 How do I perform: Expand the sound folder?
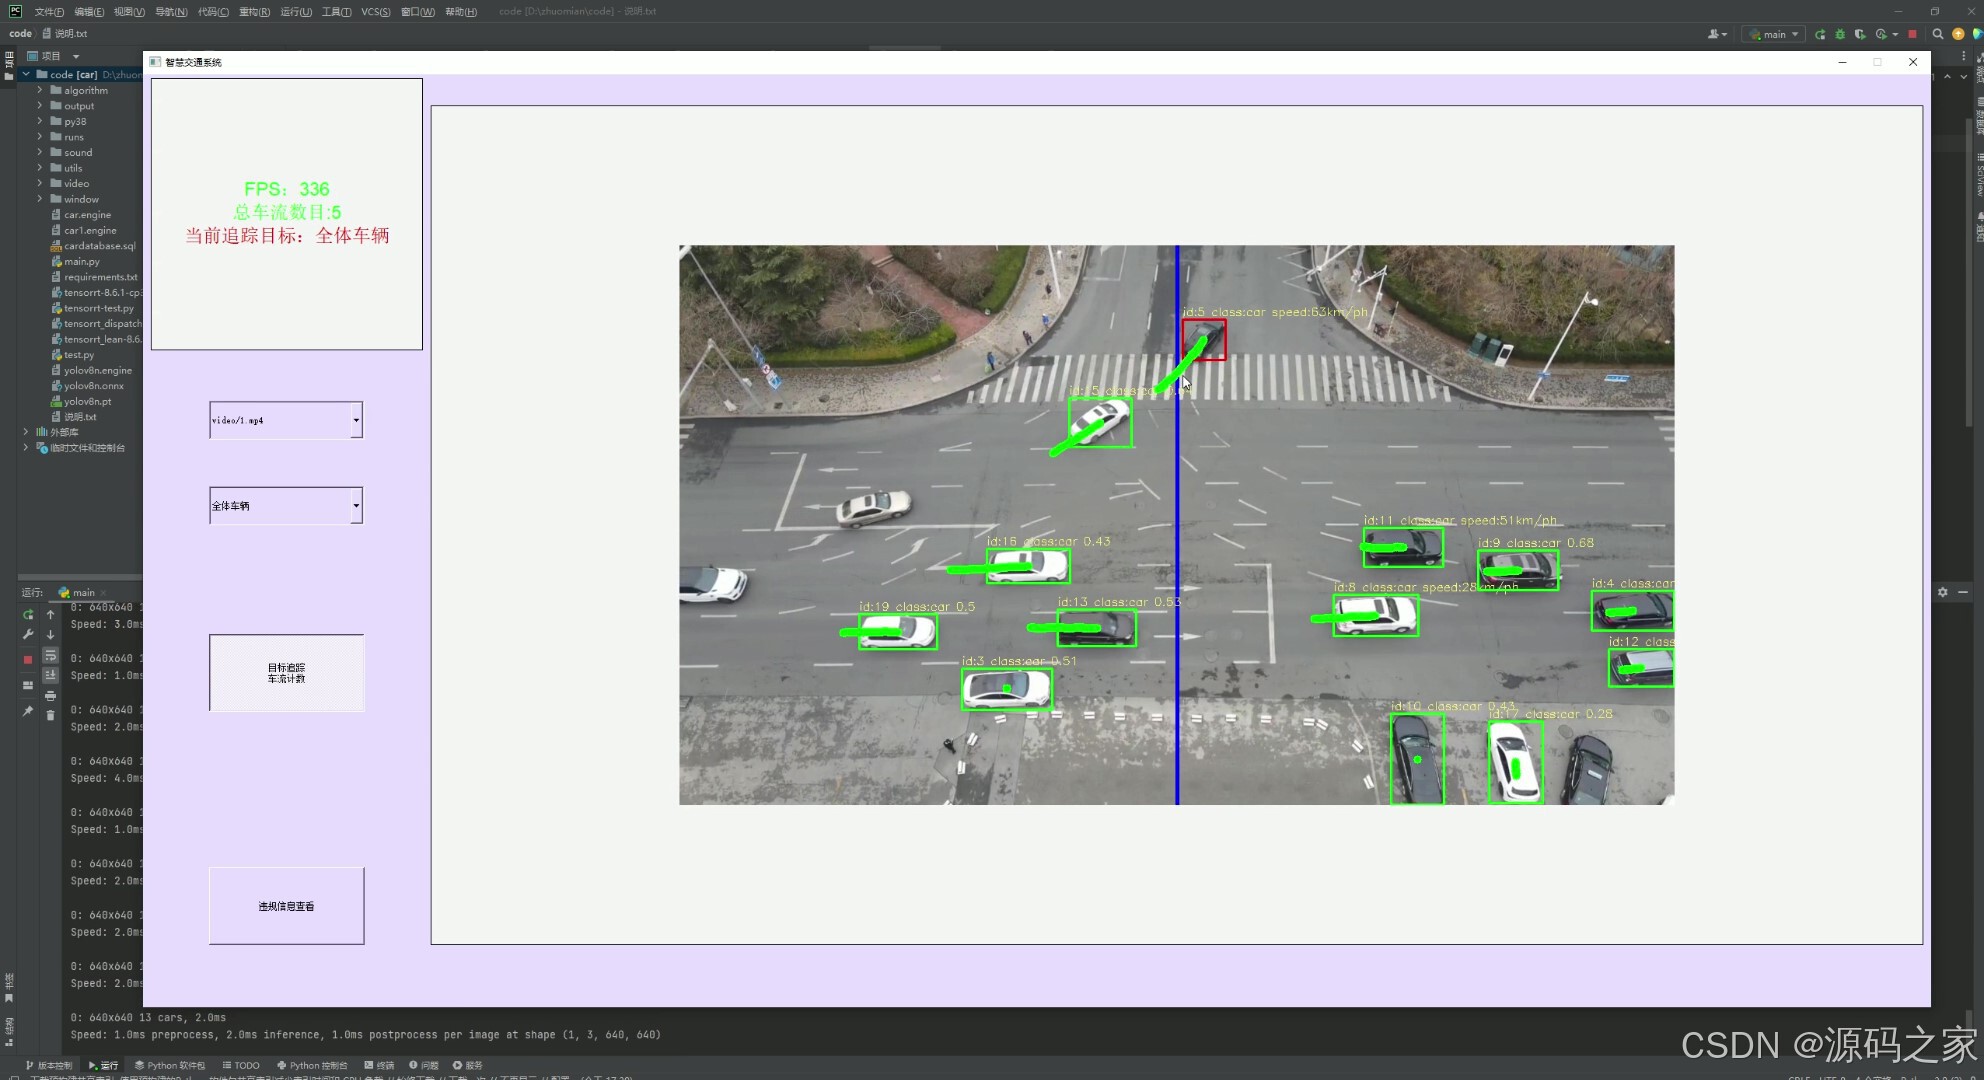pos(40,152)
